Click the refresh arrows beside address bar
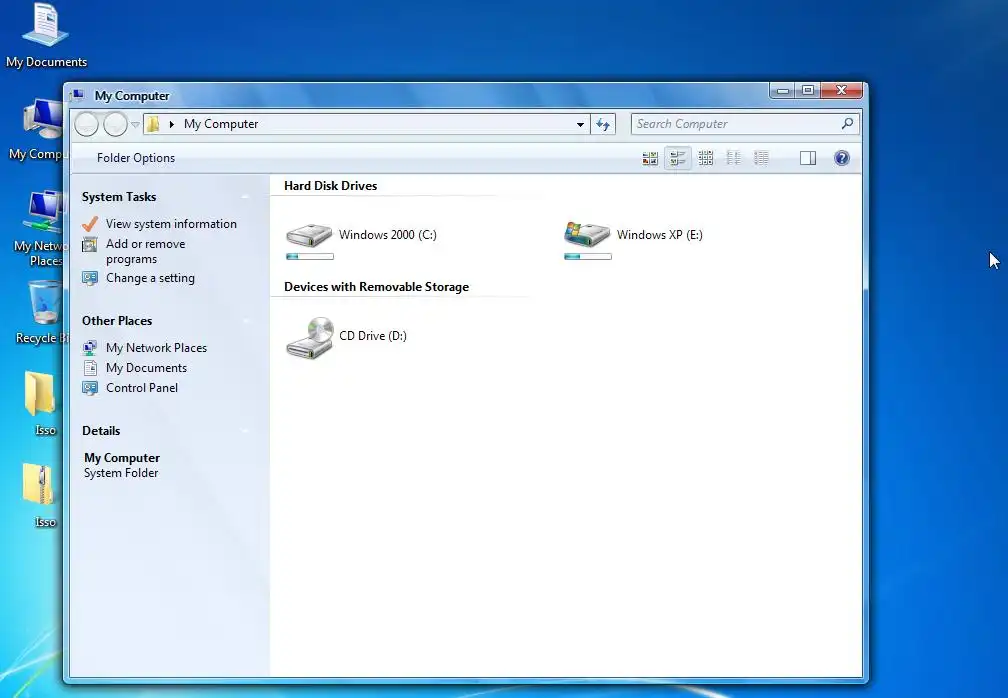This screenshot has height=698, width=1008. 603,124
